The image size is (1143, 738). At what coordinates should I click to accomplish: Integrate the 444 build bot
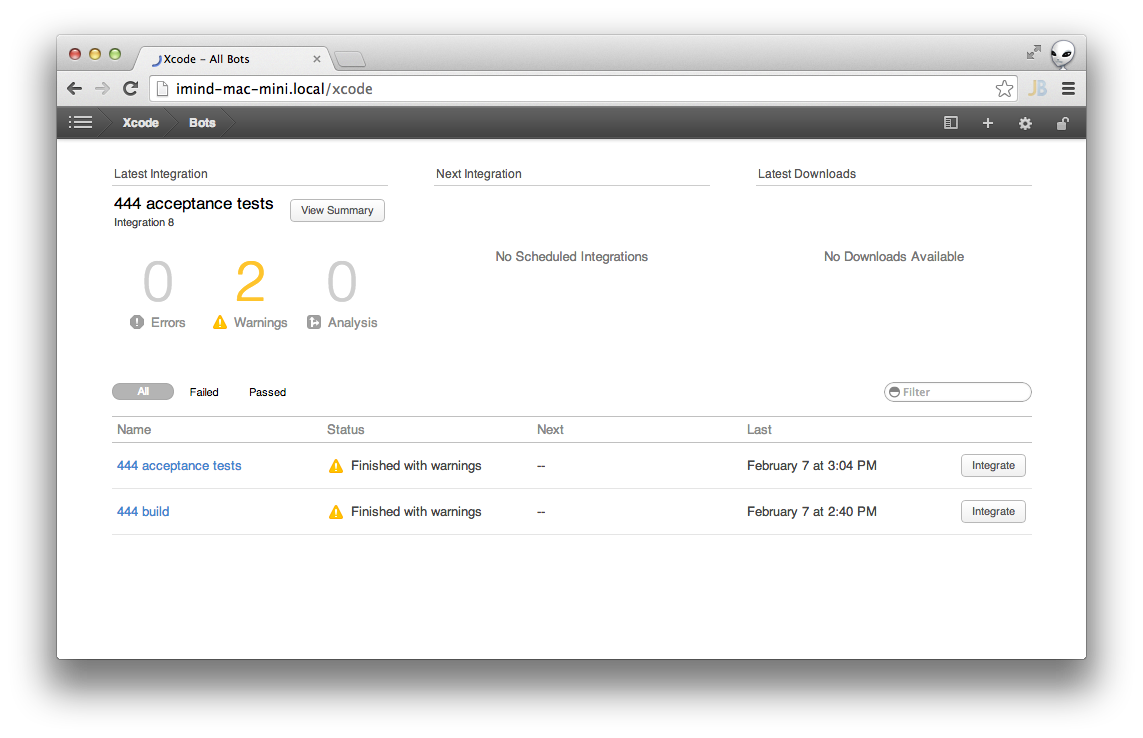coord(993,511)
